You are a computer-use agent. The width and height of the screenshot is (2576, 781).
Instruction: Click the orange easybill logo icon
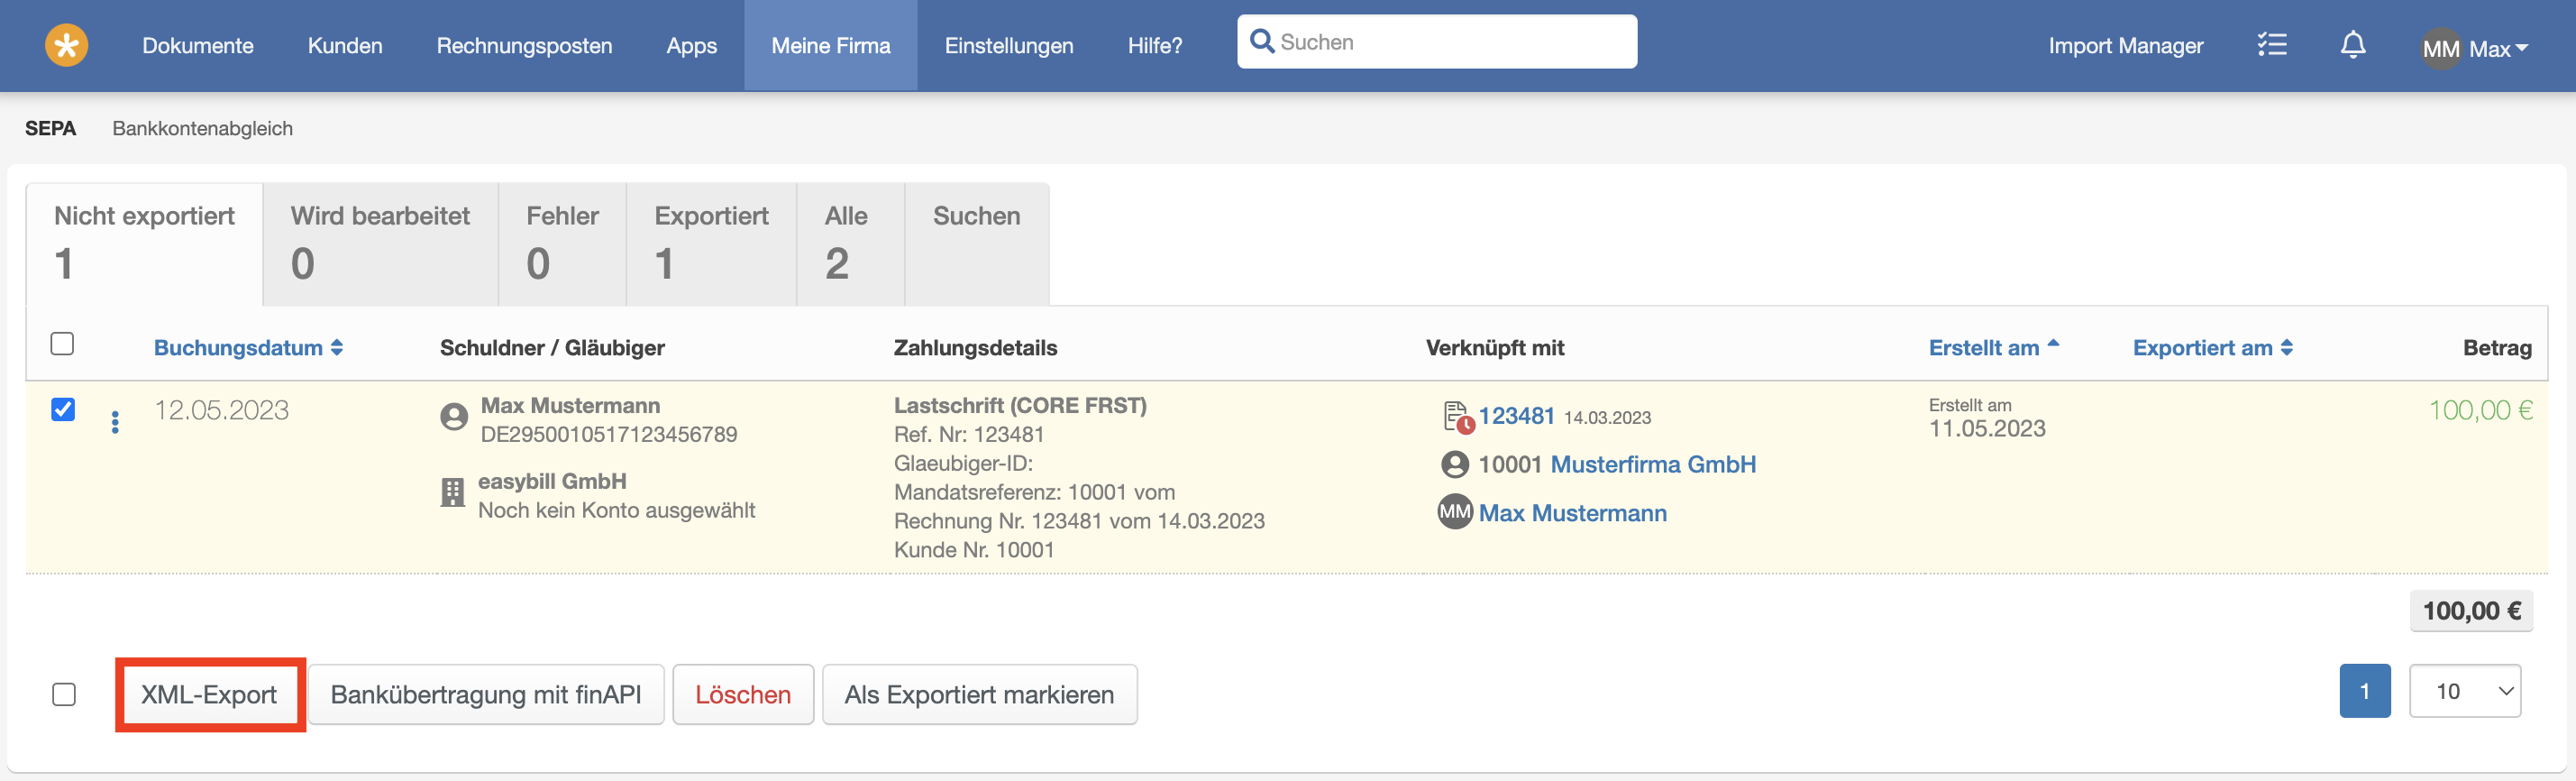point(66,45)
